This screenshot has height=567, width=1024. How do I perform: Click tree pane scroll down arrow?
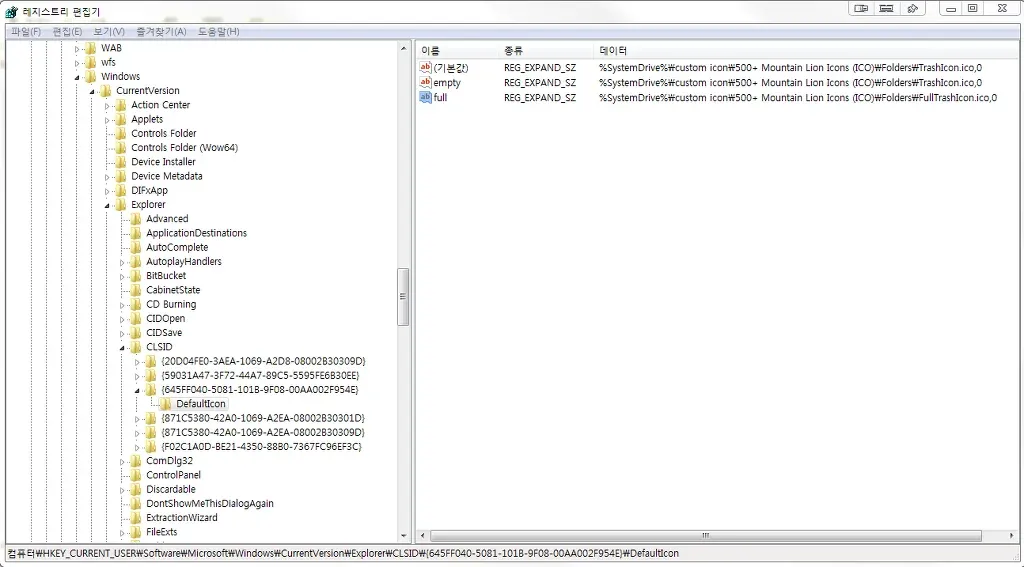(404, 536)
